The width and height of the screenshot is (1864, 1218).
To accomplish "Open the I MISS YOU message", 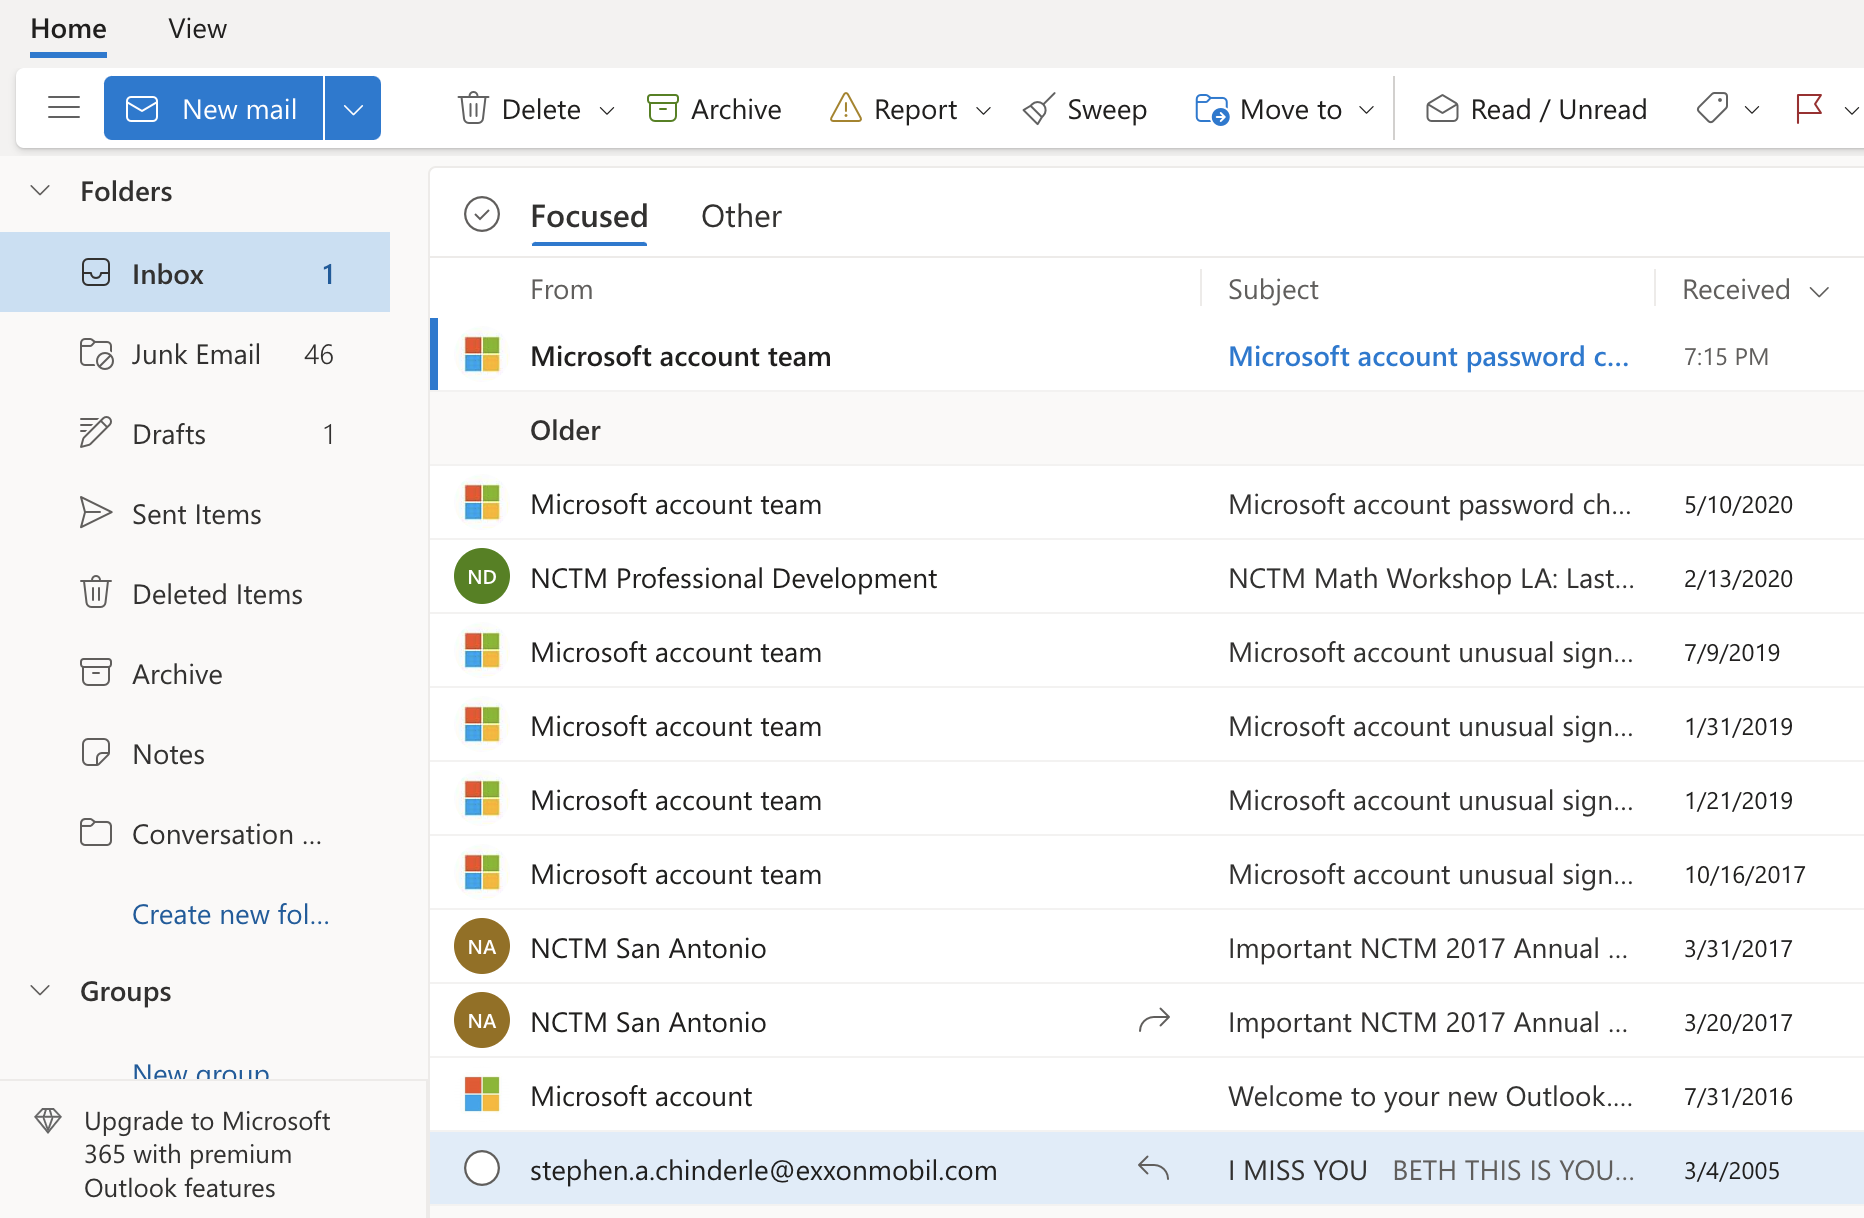I will click(1147, 1170).
